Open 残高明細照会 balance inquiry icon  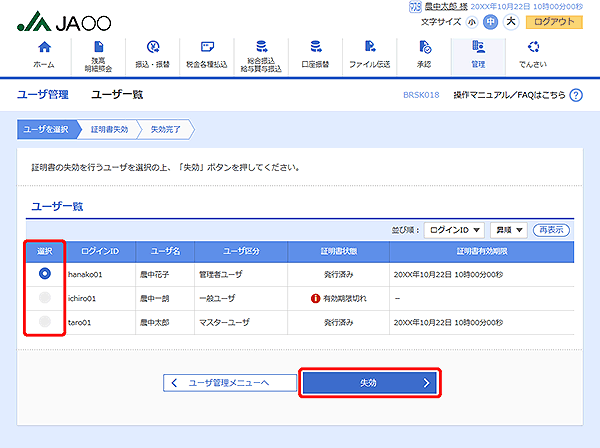click(98, 53)
